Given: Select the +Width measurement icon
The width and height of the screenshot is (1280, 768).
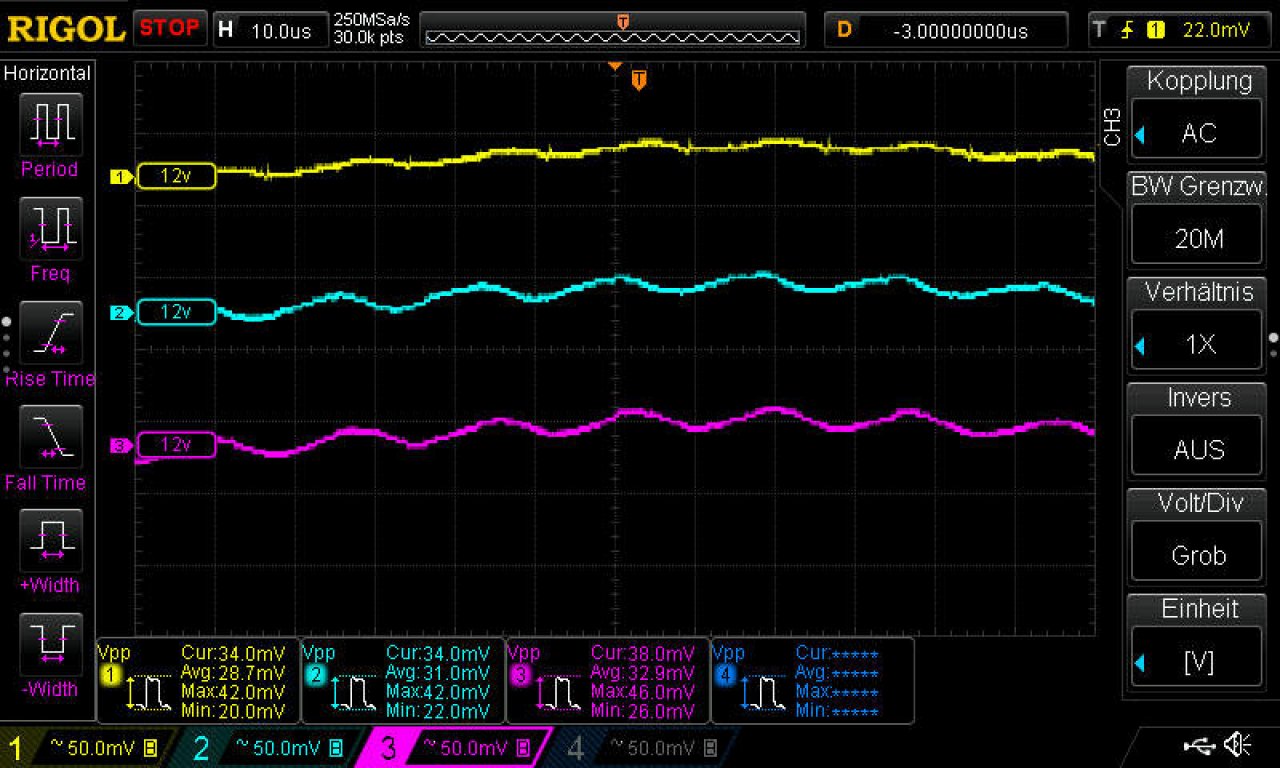Looking at the screenshot, I should [50, 540].
